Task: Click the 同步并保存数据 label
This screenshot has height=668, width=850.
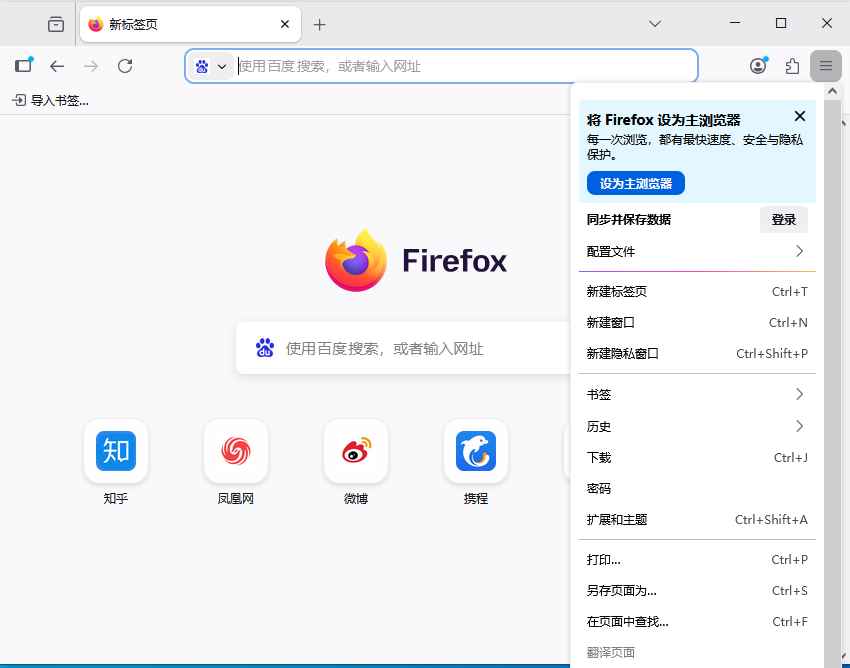Action: 629,220
